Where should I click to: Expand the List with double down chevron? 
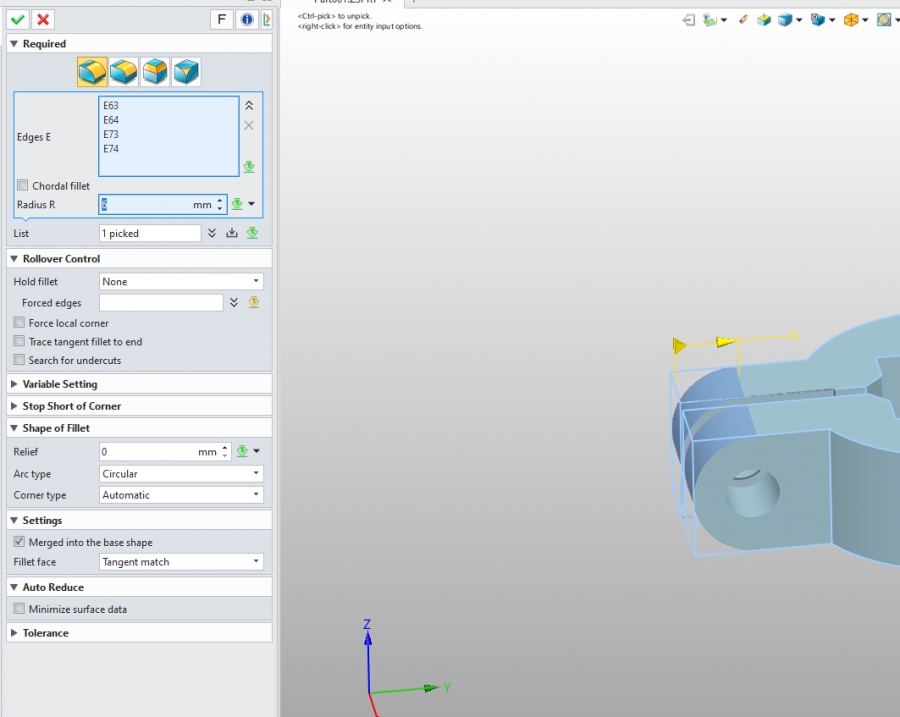[212, 233]
